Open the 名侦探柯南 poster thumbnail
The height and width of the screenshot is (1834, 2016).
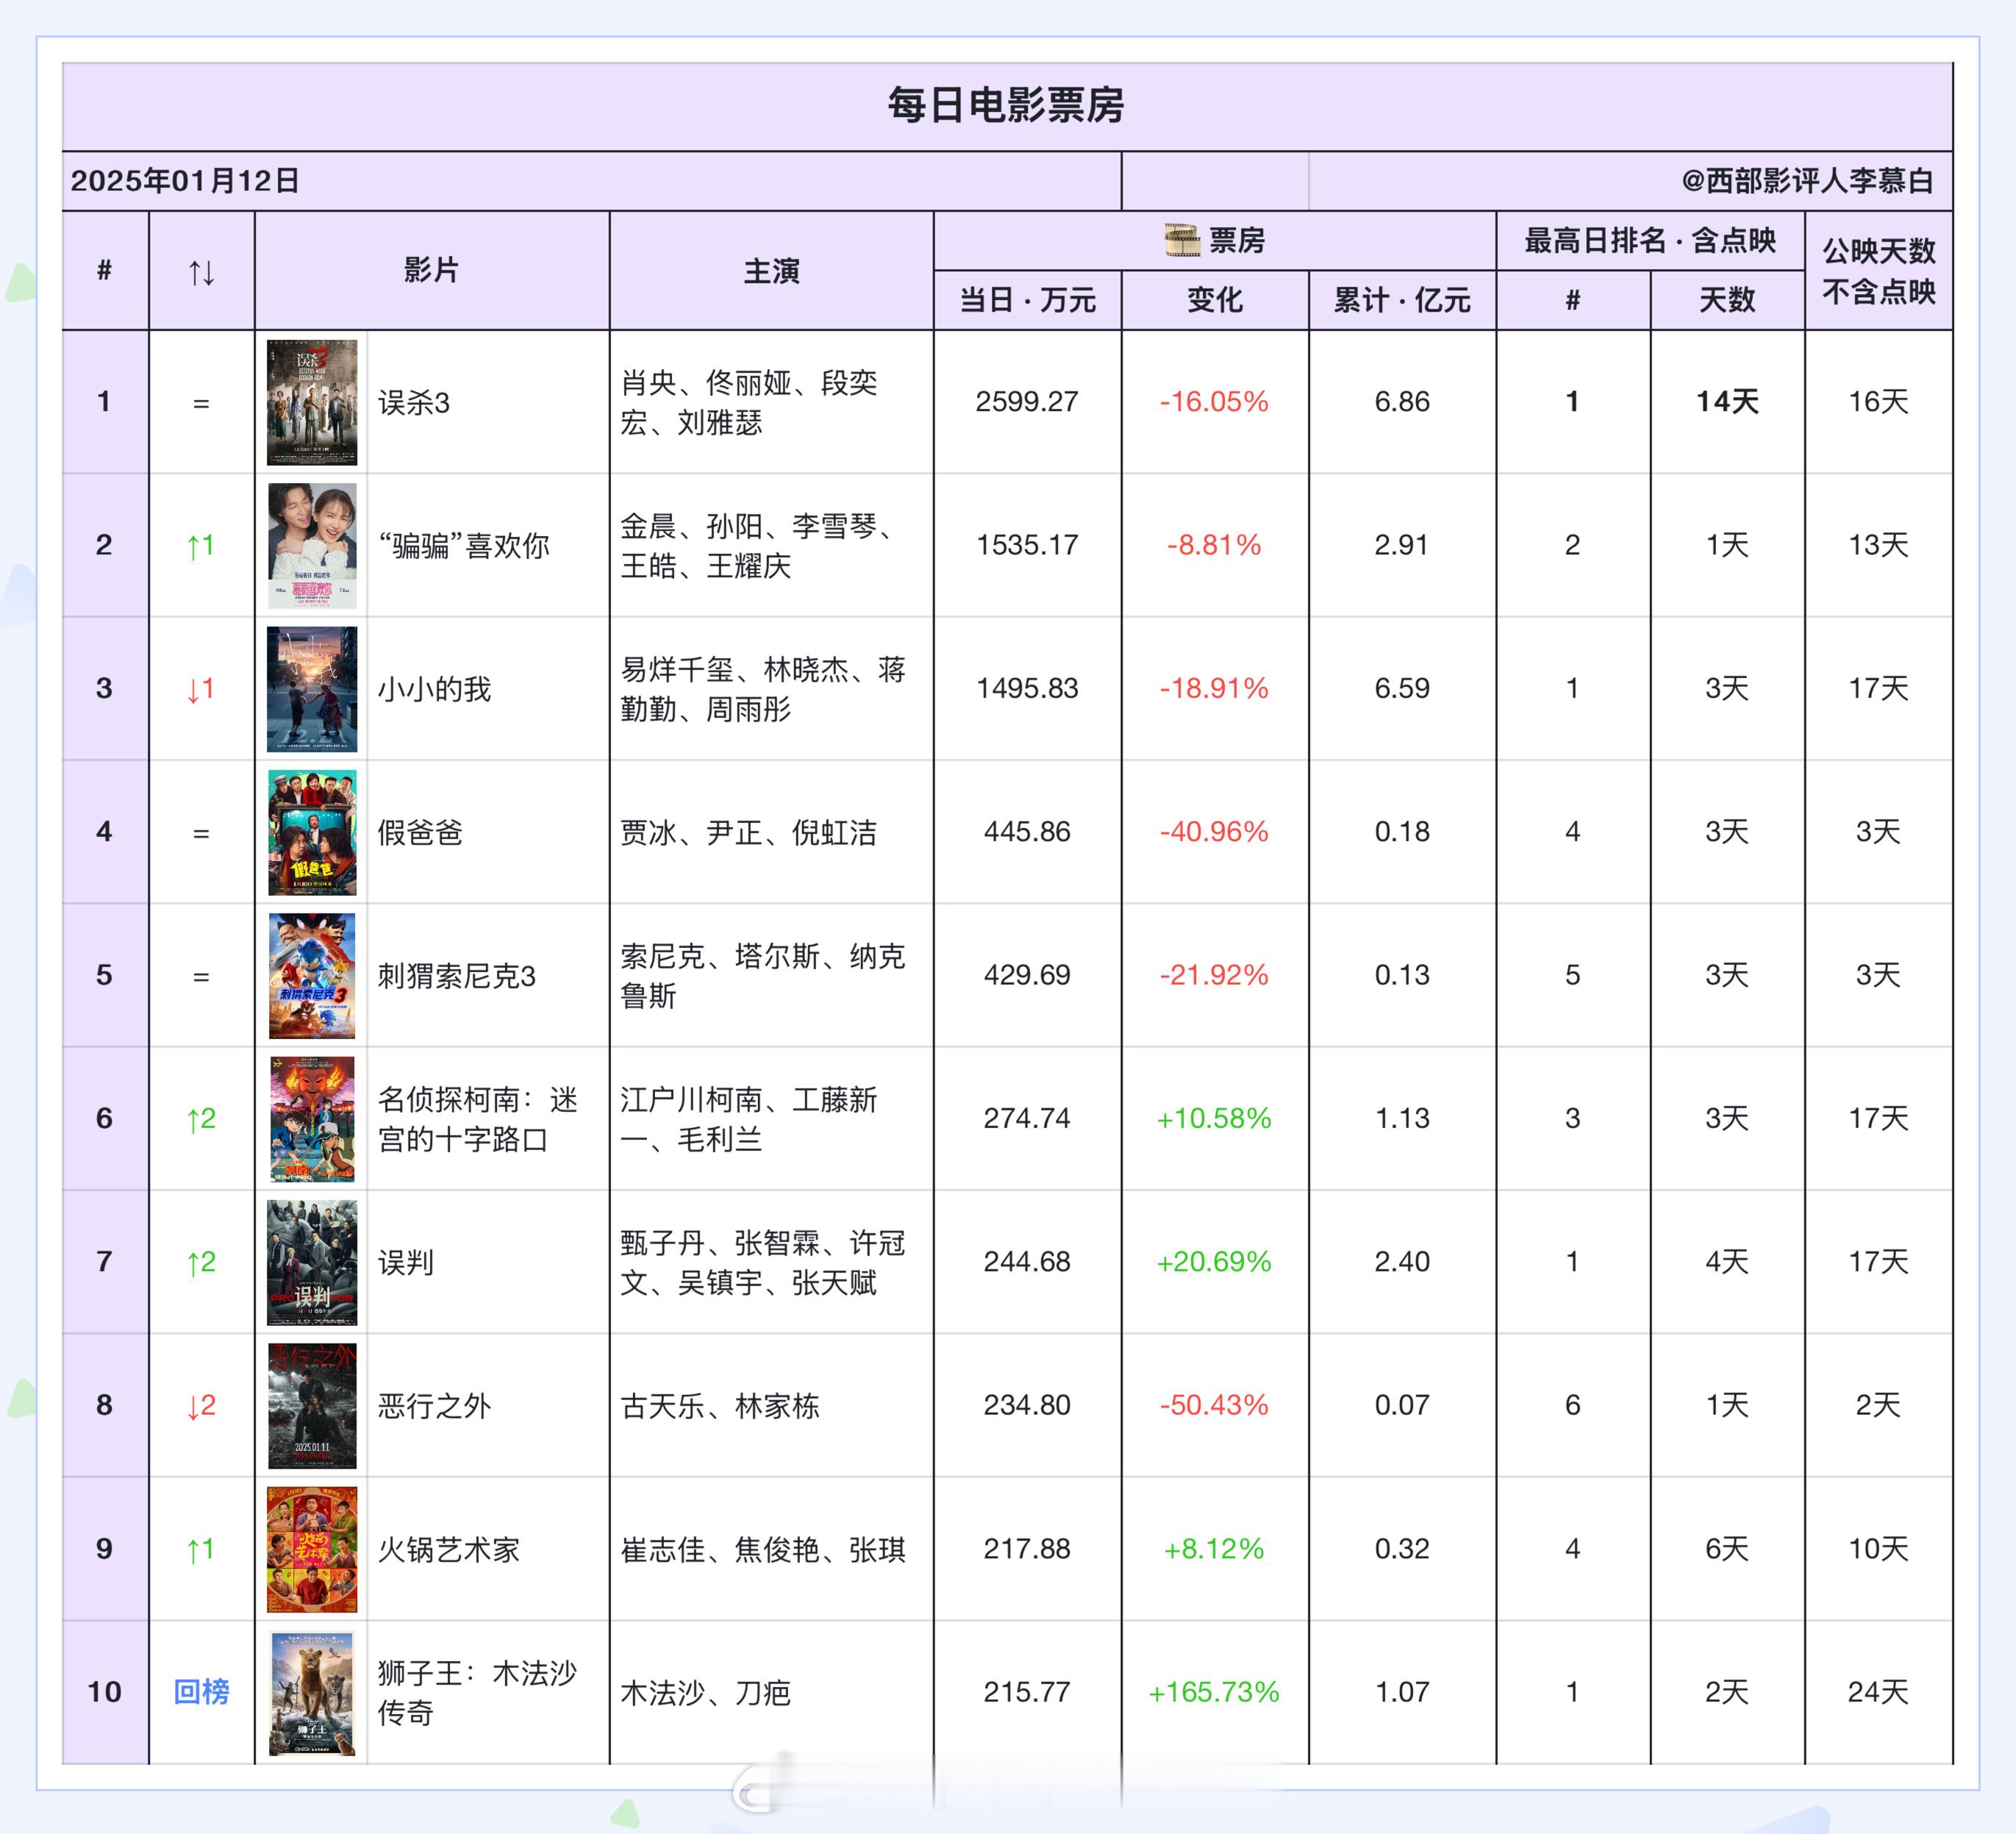(312, 1119)
